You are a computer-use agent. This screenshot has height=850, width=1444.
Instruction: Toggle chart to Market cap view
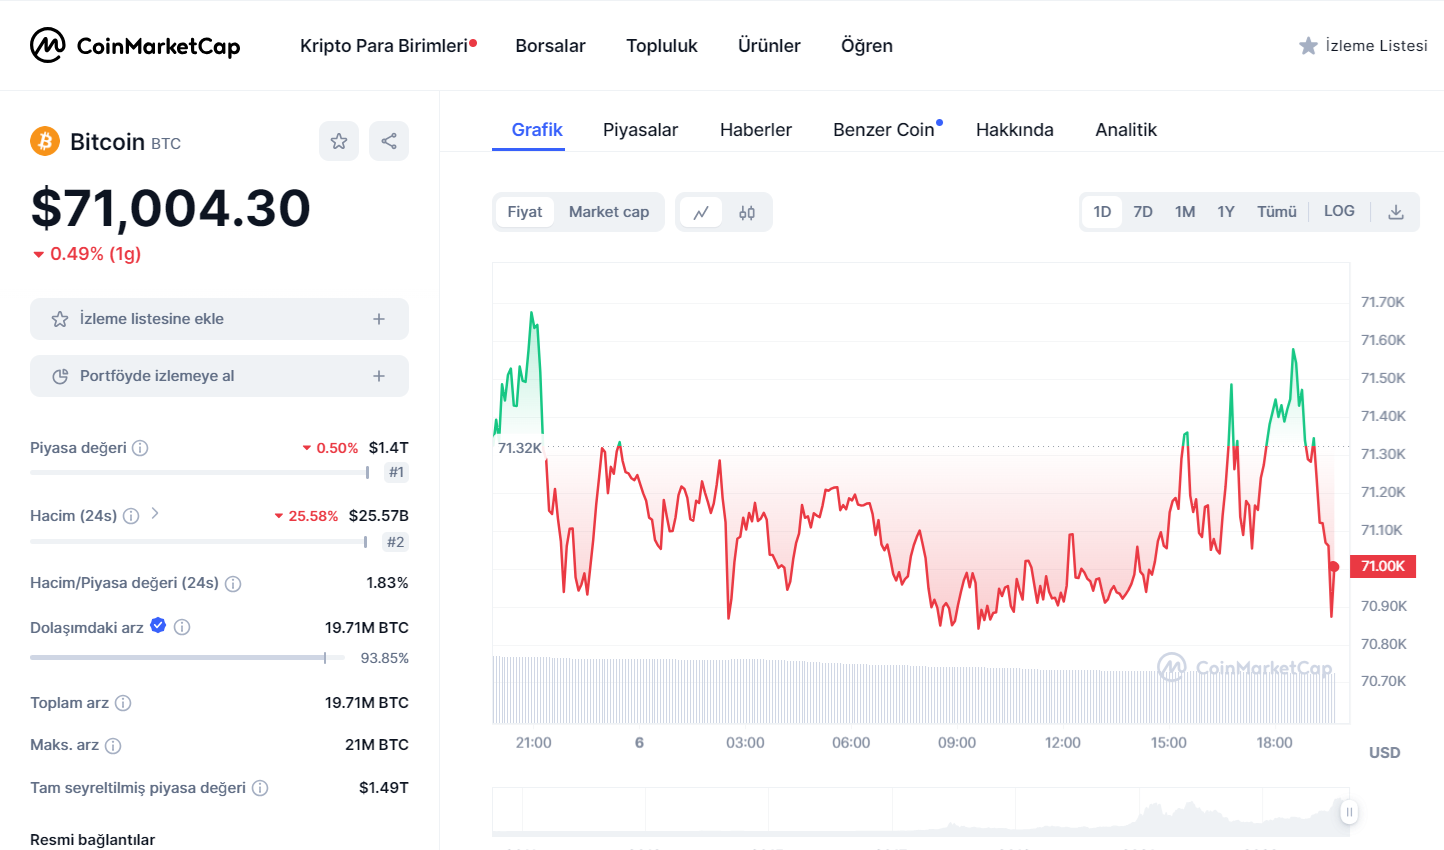point(609,212)
